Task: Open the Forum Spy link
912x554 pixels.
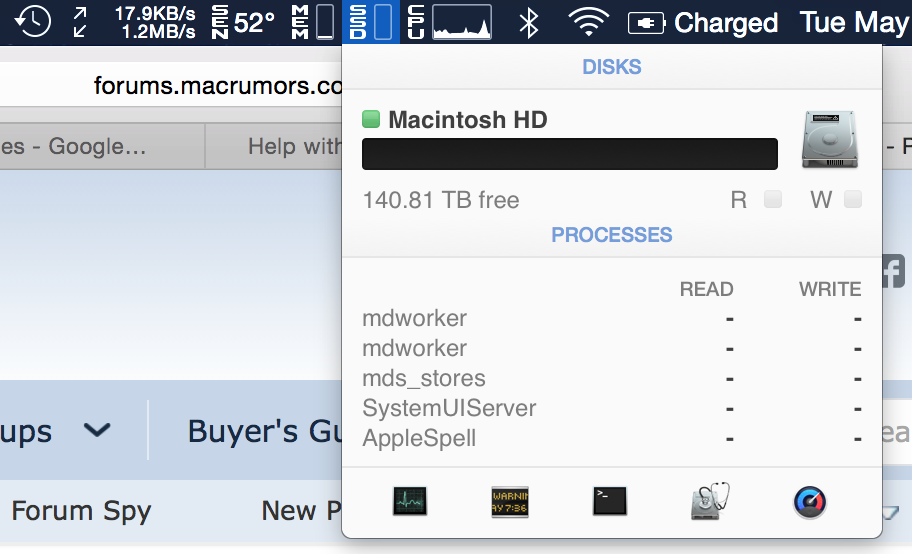Action: pos(81,511)
